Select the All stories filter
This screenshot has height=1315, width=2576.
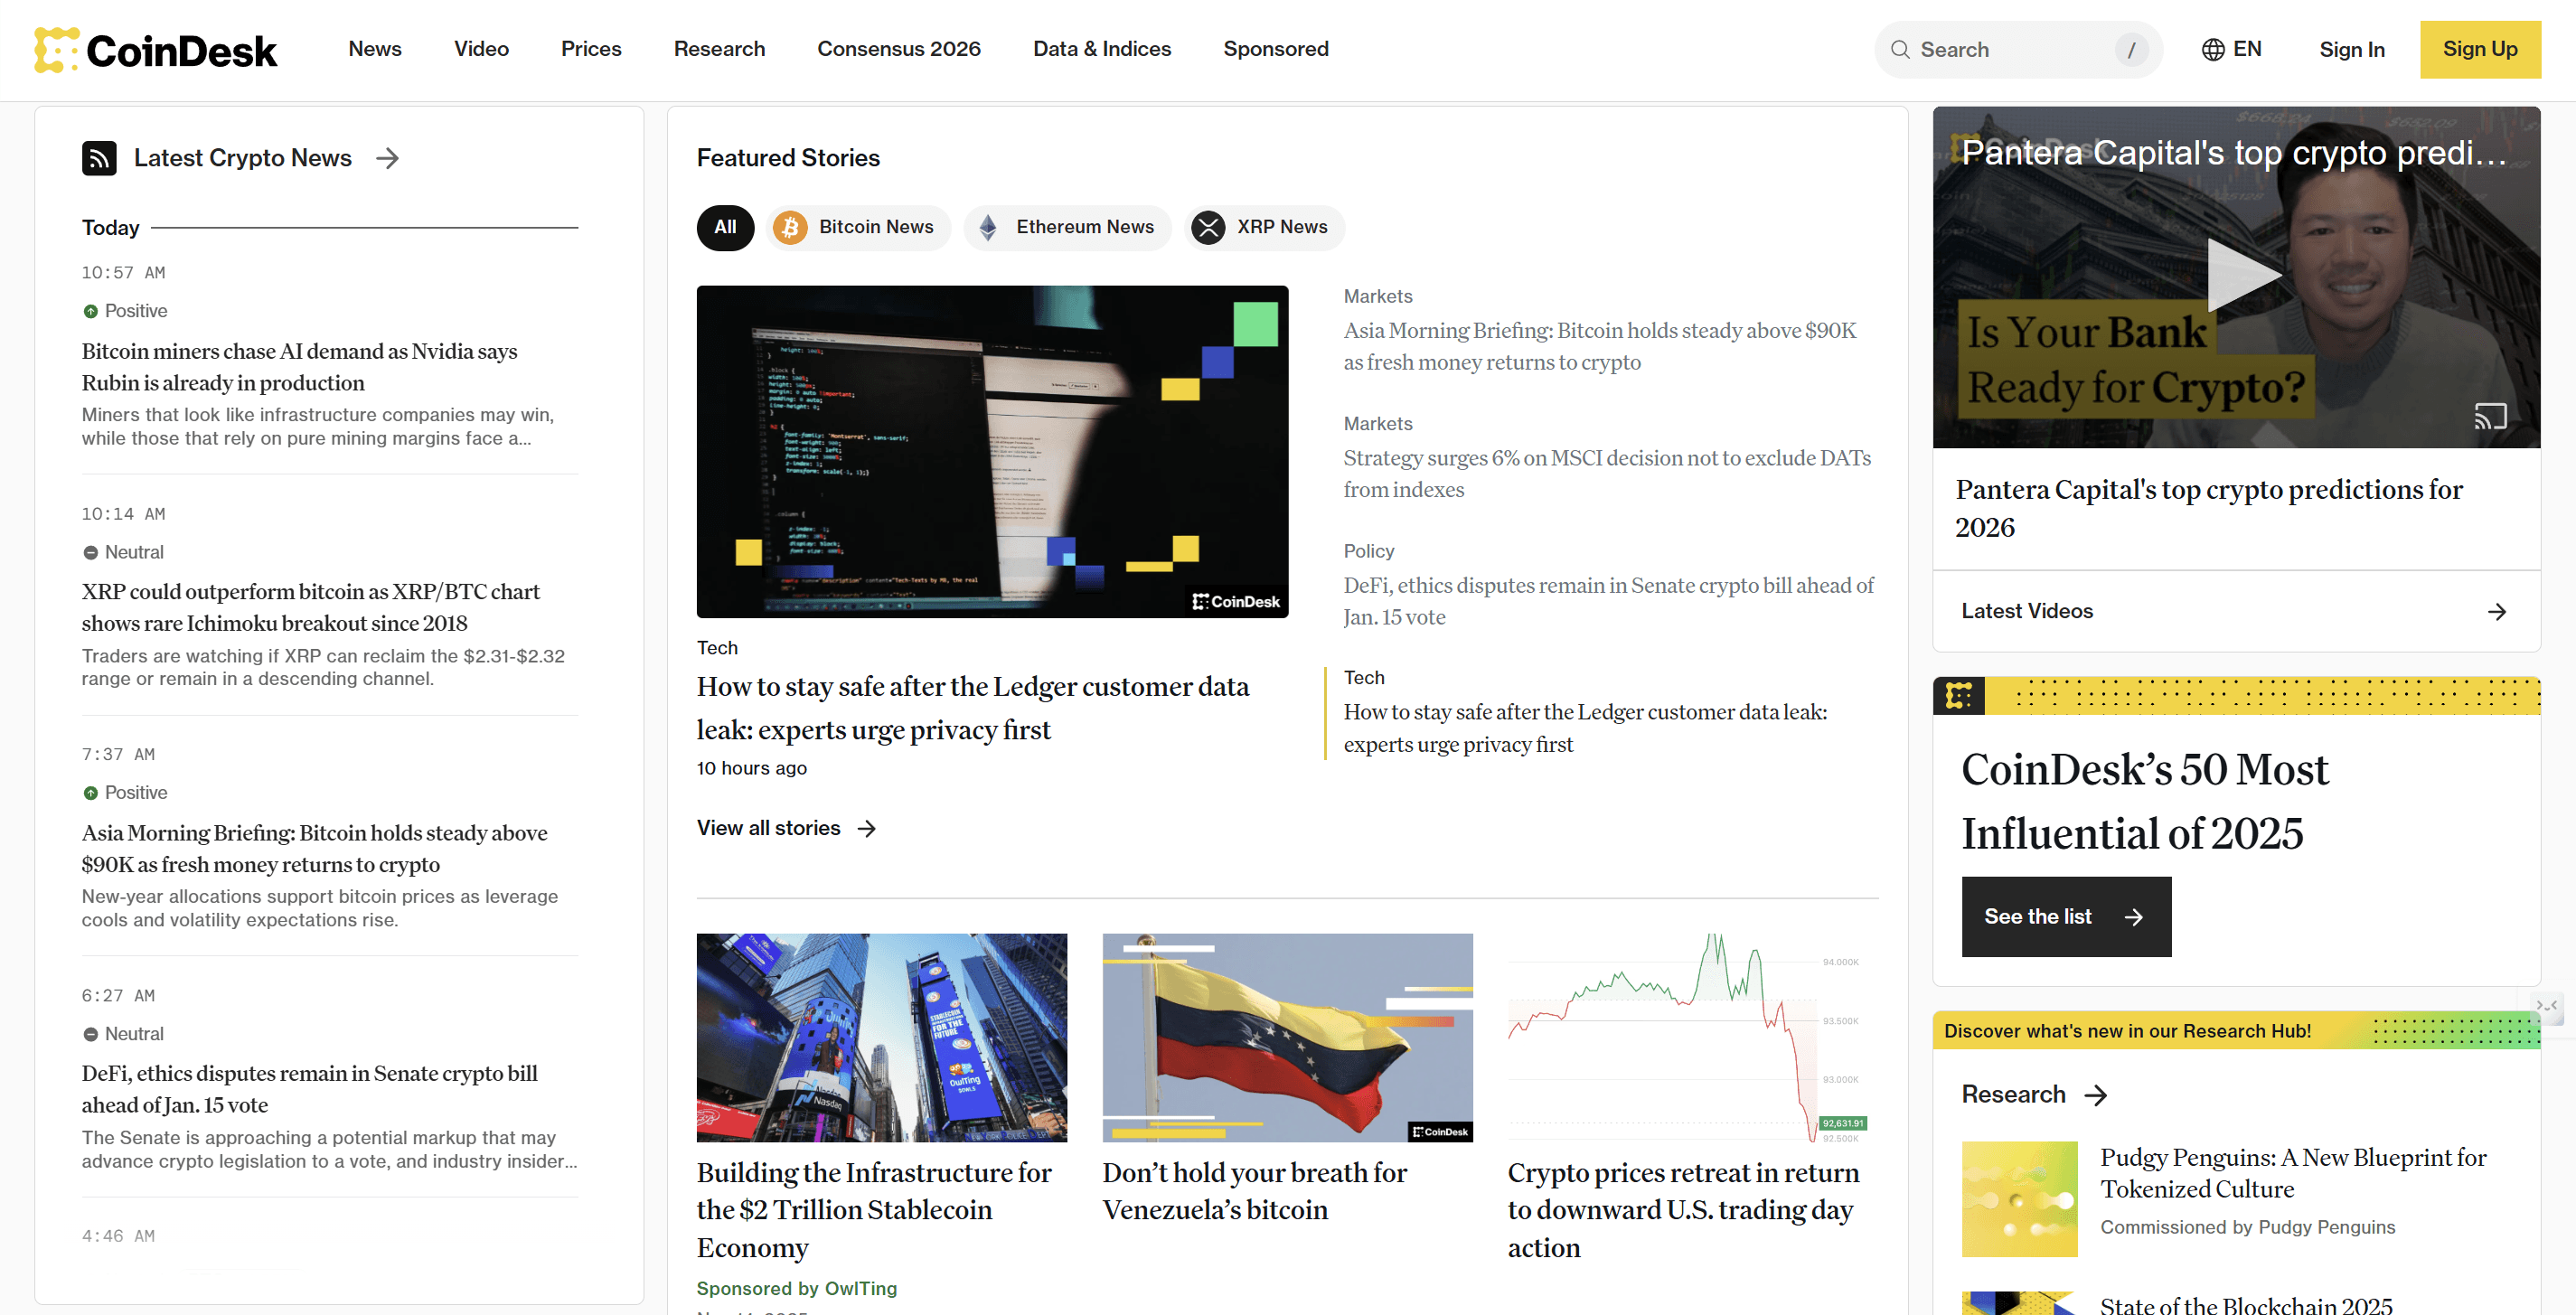(725, 227)
